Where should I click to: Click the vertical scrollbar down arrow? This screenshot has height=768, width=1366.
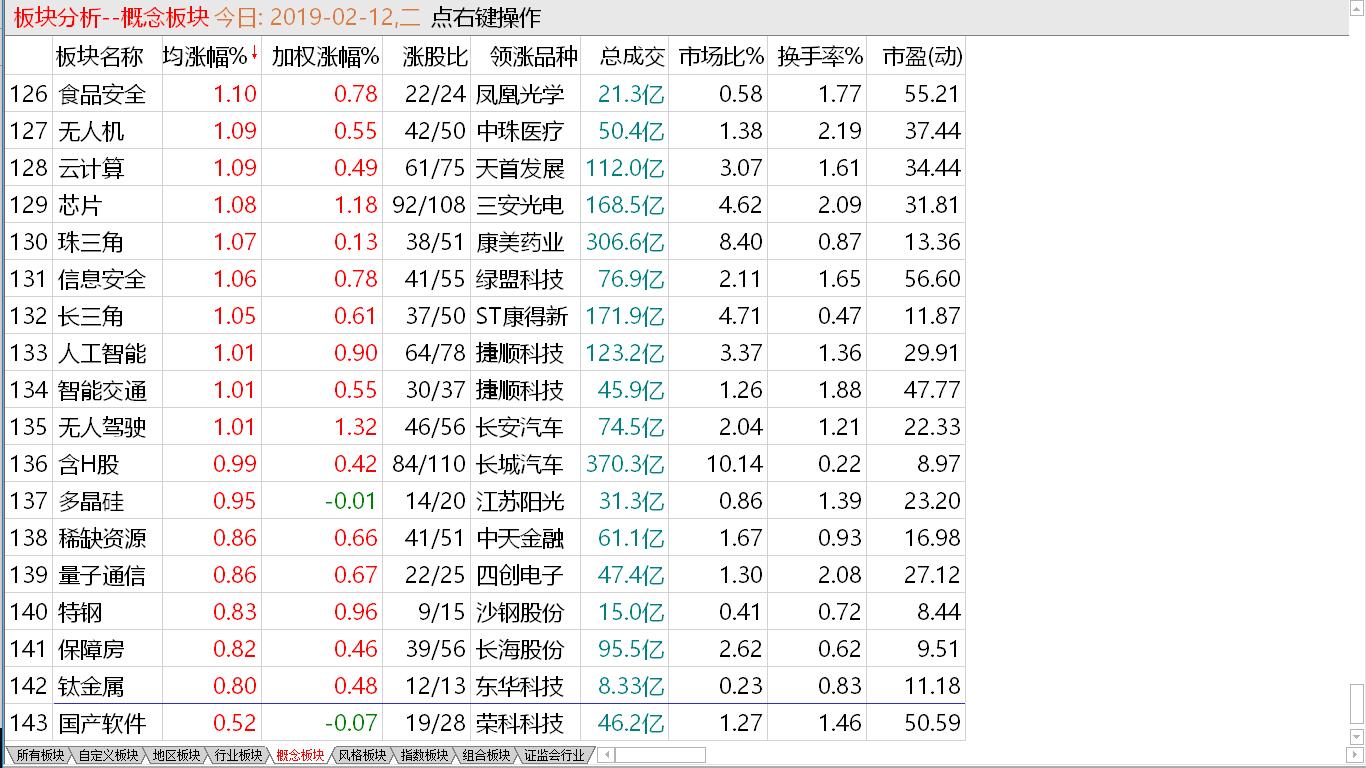(x=1357, y=738)
